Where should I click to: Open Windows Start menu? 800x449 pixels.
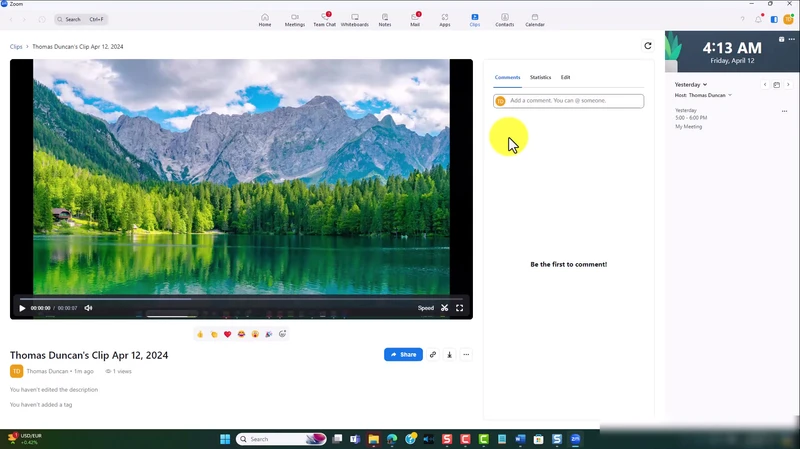(x=225, y=439)
